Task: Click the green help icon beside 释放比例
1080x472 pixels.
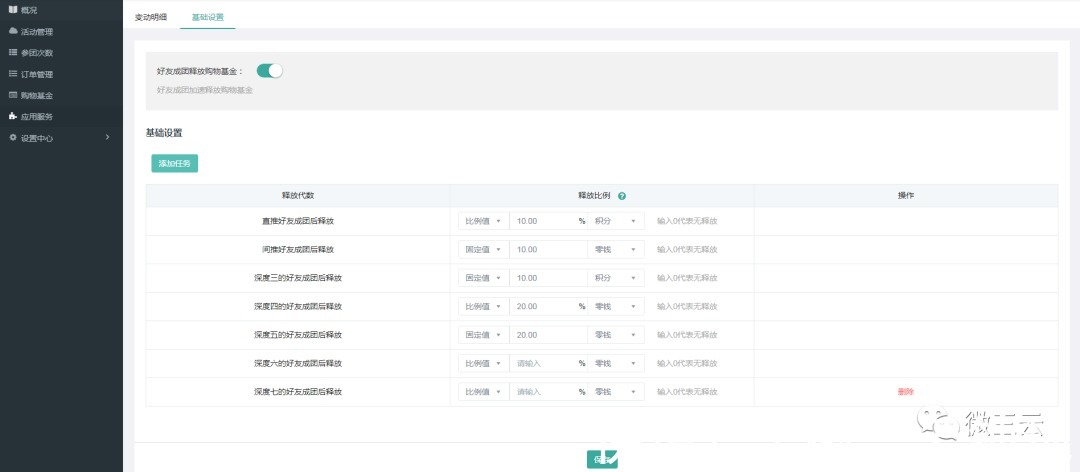Action: click(622, 196)
